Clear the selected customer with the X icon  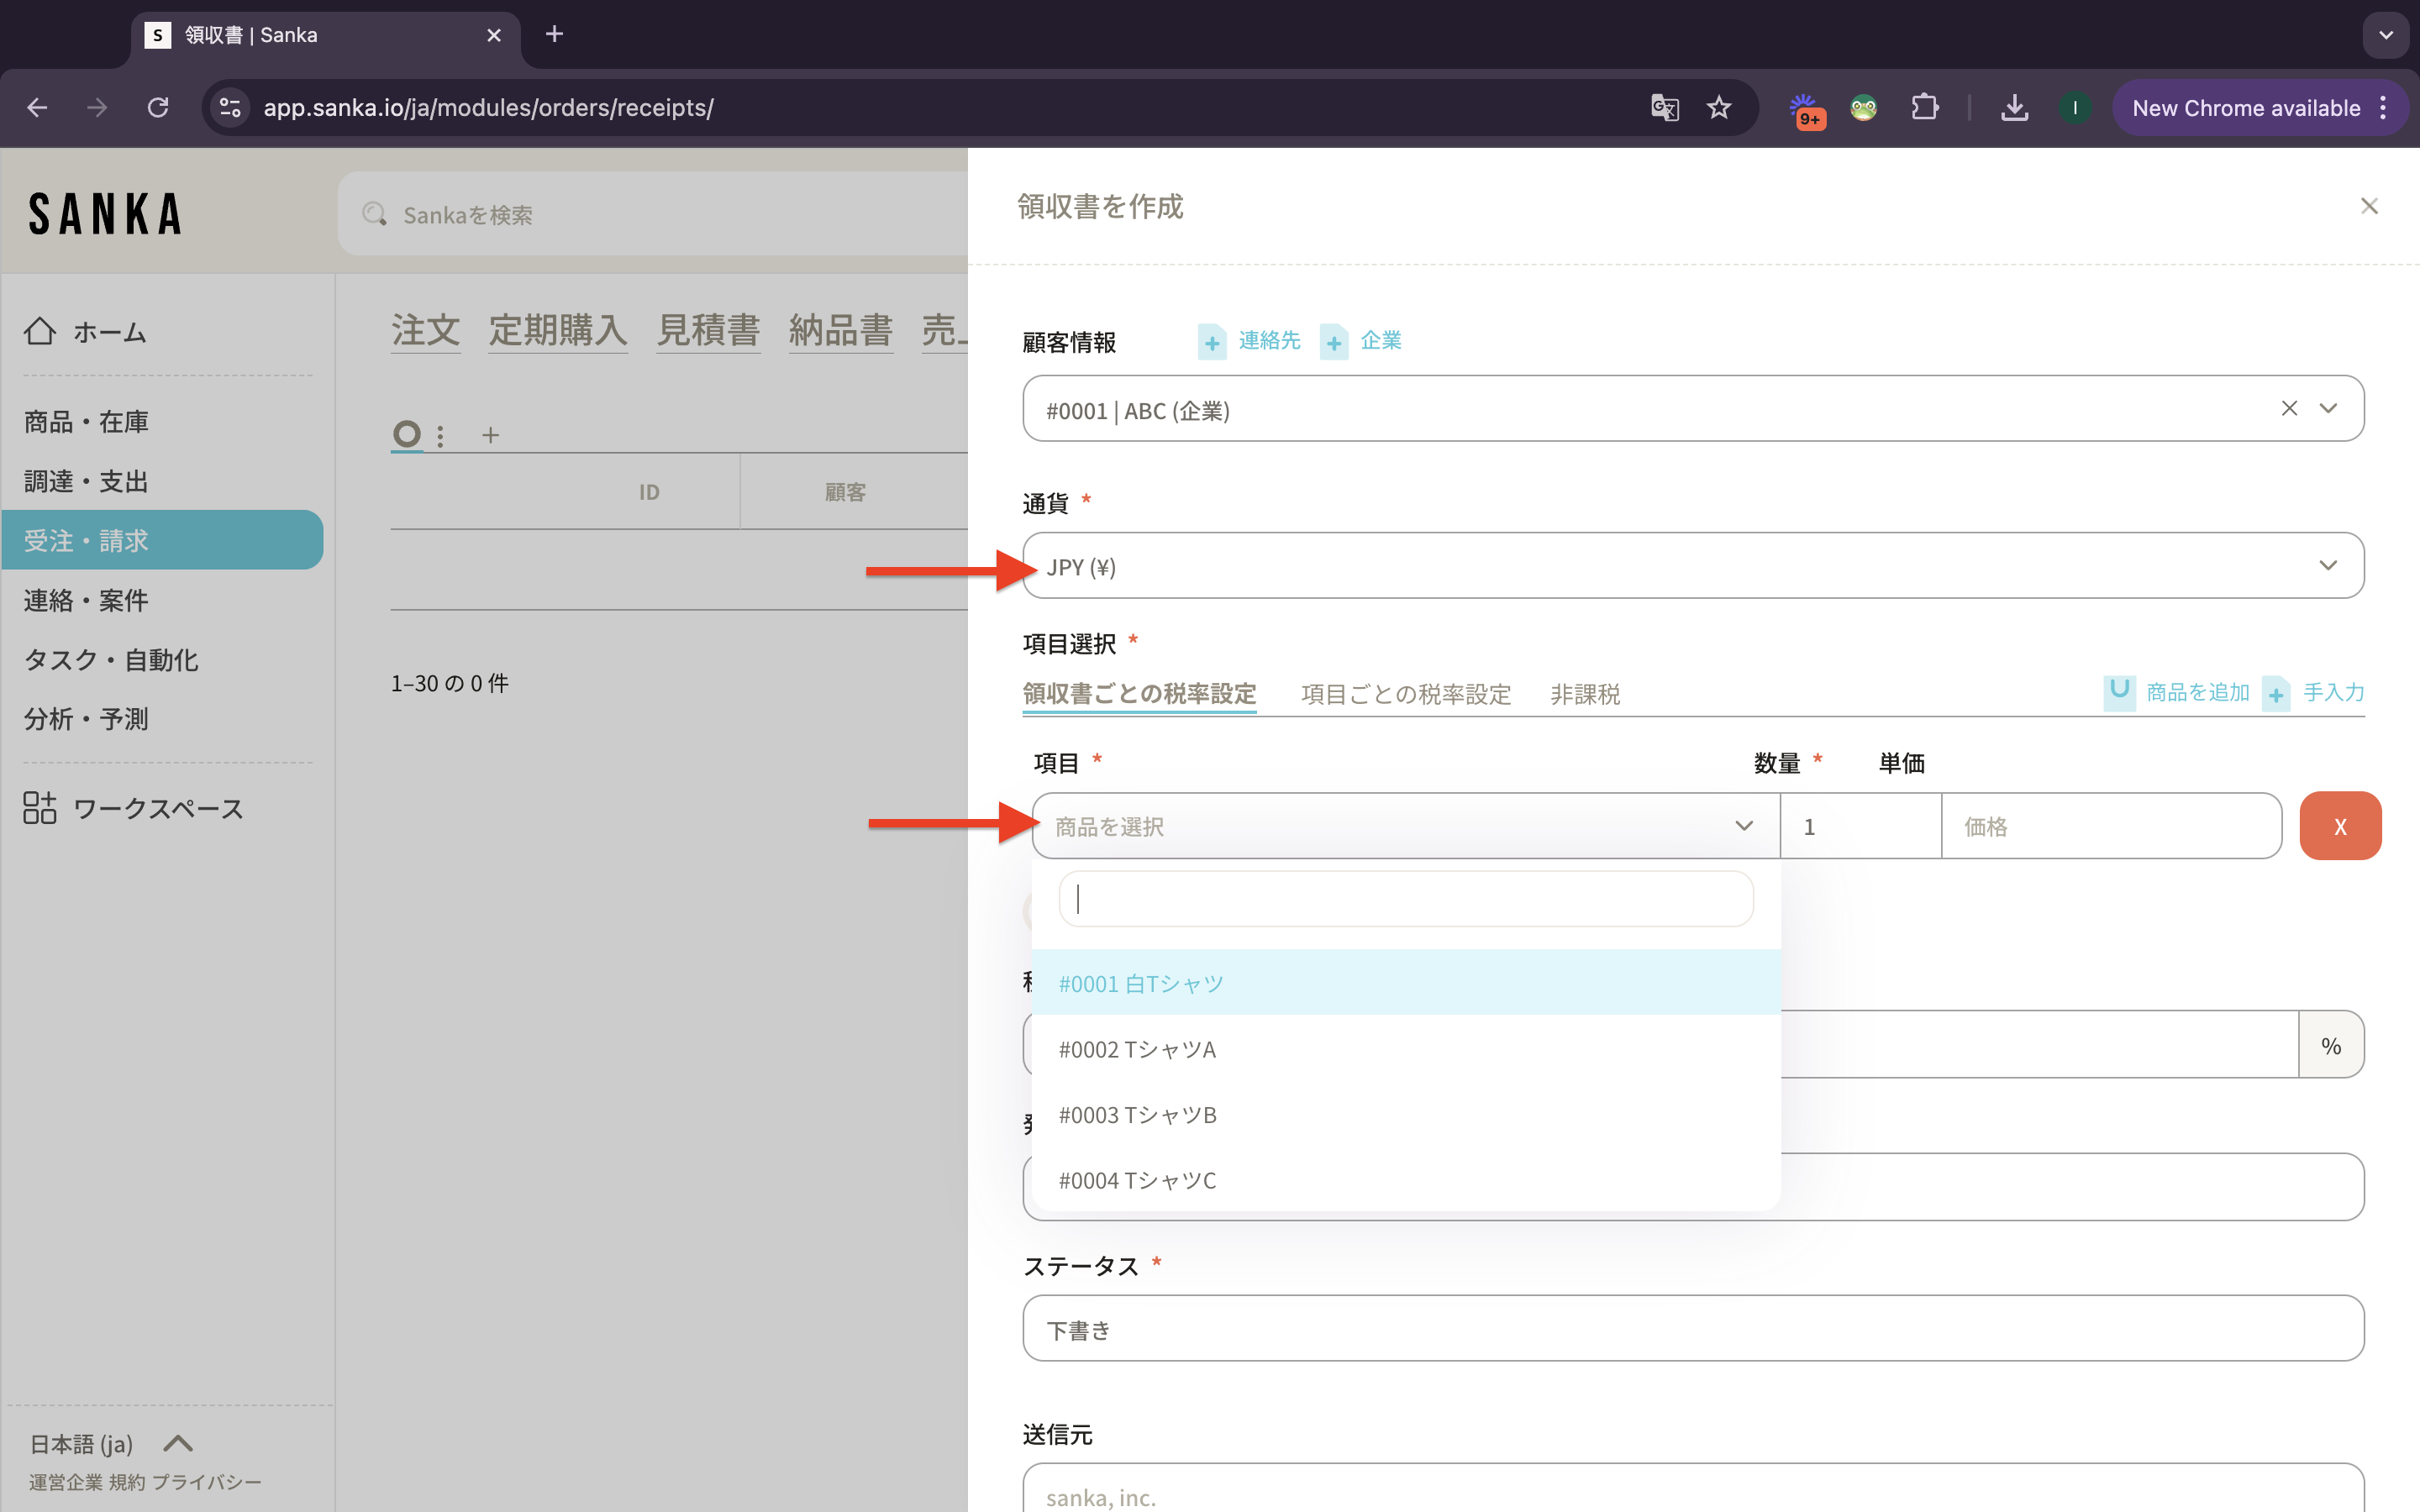(2289, 408)
